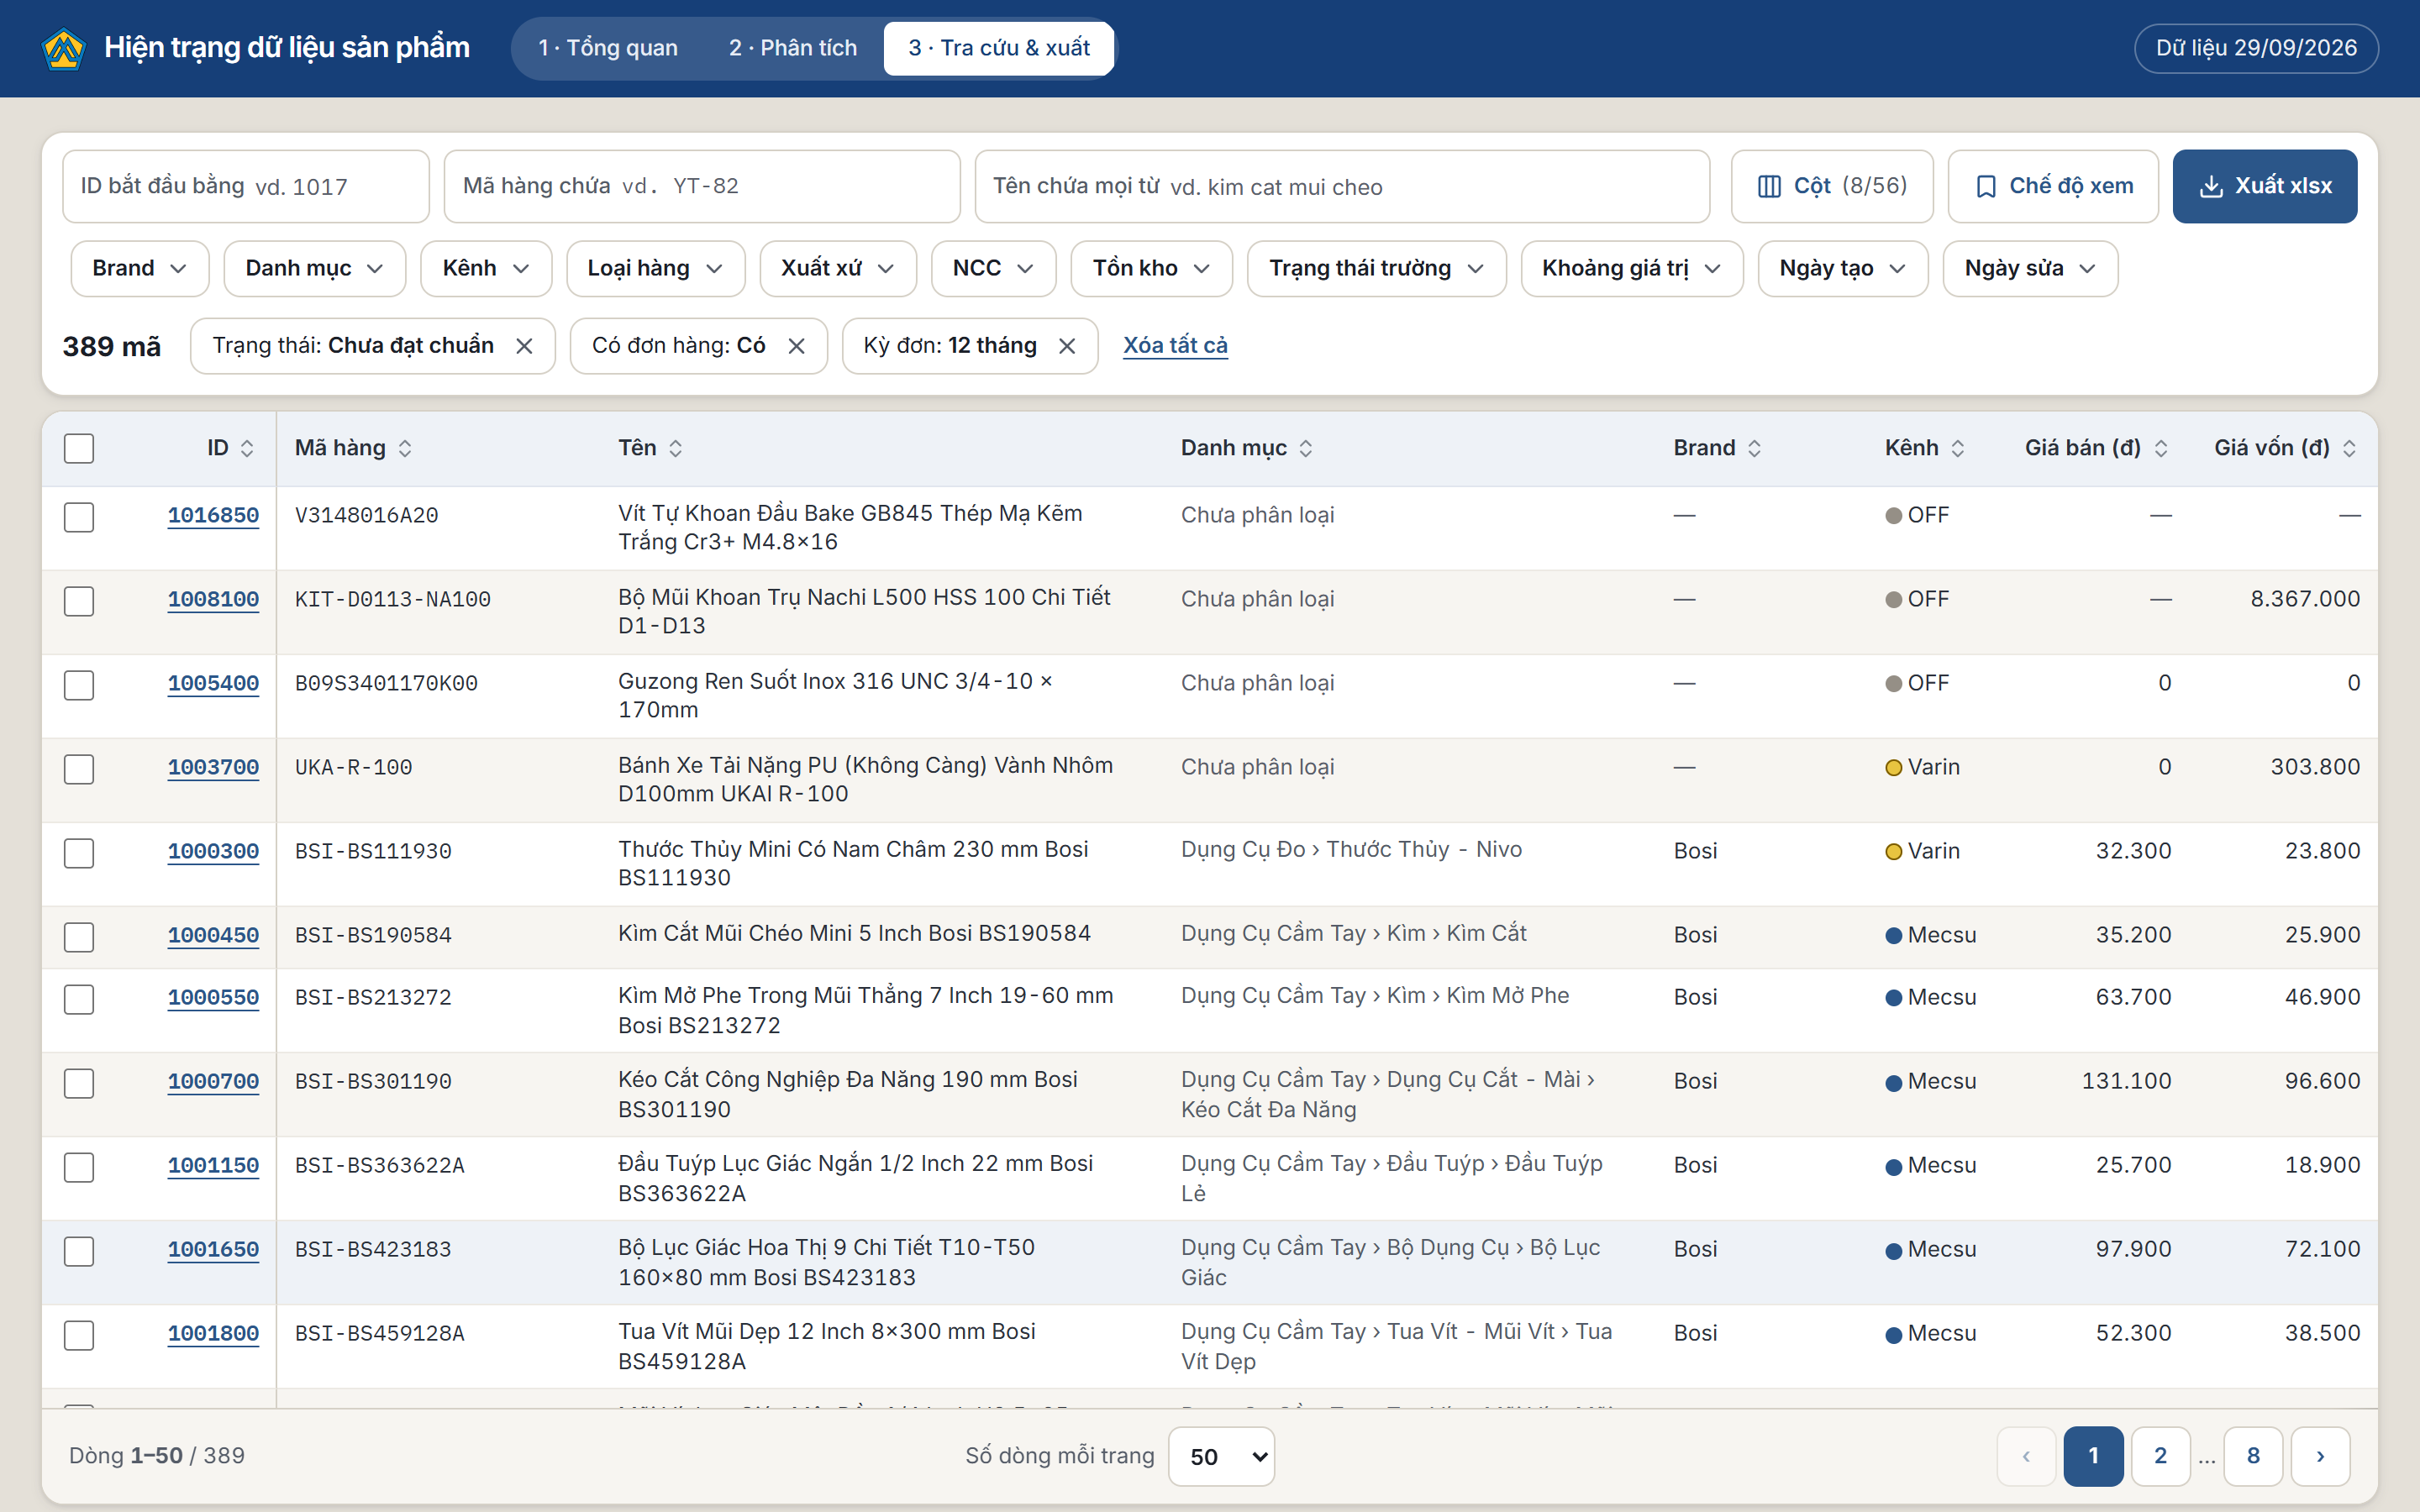Select row checkbox for UKA-R-100
The height and width of the screenshot is (1512, 2420).
coord(79,769)
